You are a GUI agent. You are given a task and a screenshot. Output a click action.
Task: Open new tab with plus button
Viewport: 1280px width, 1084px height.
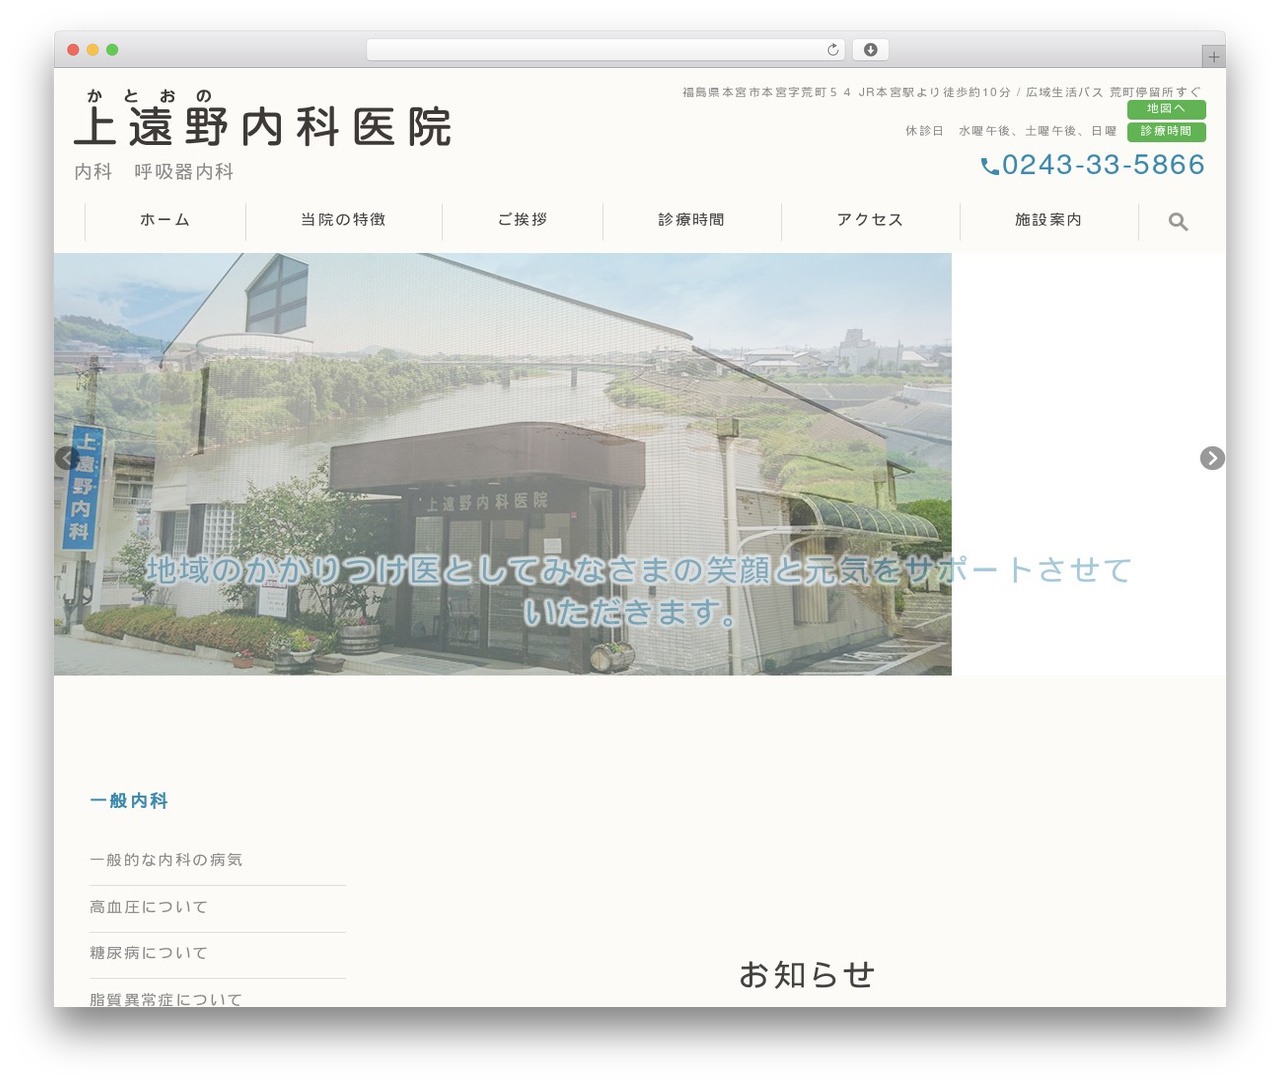click(1214, 57)
